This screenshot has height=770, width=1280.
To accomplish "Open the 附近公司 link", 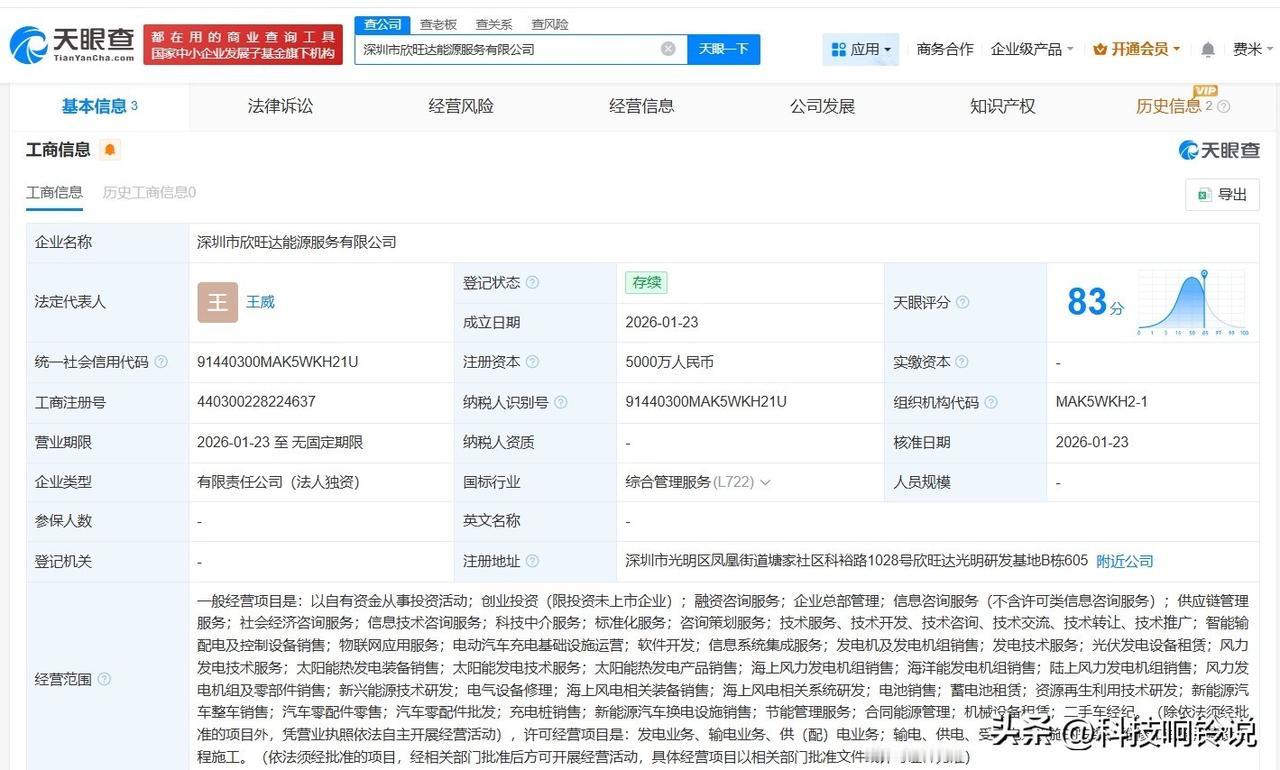I will 1124,561.
